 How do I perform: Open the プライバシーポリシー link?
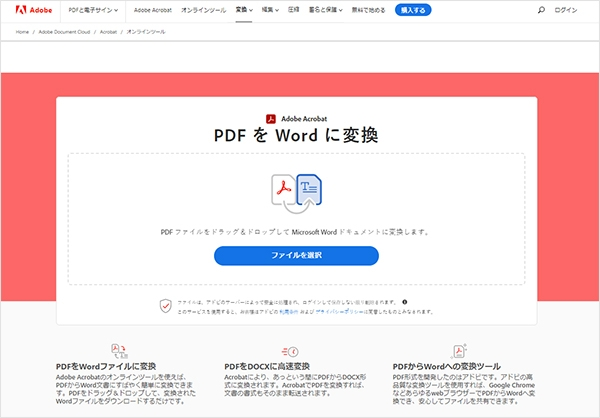(339, 312)
